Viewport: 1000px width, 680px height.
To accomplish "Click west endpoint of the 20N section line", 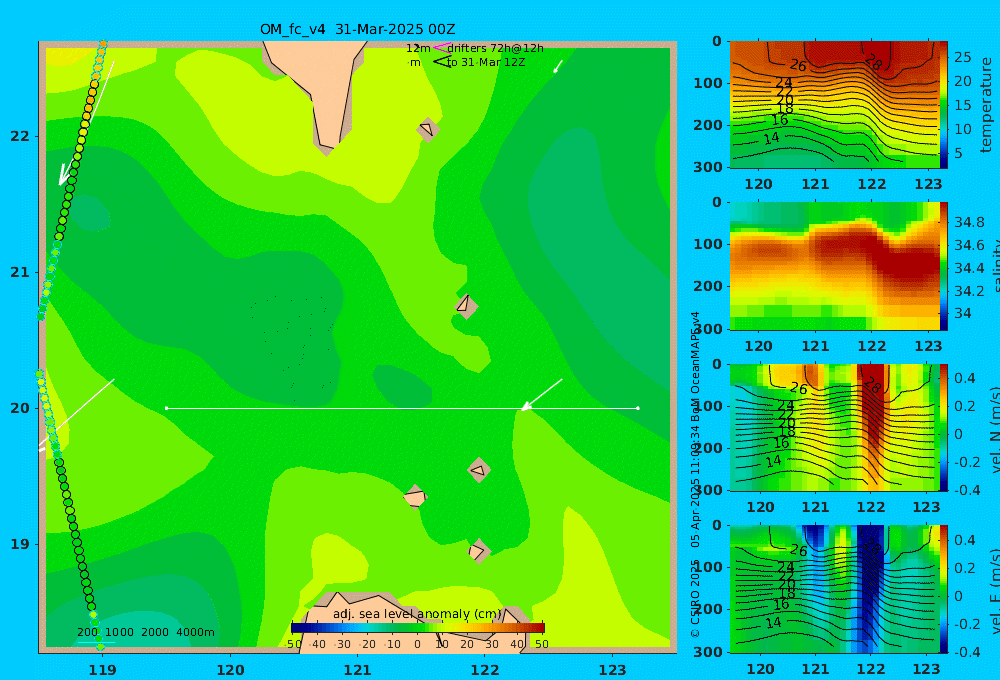I will pyautogui.click(x=166, y=408).
